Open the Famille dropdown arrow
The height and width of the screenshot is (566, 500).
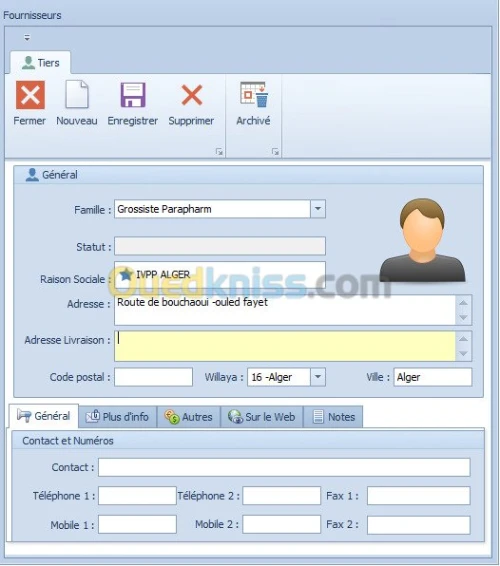(318, 209)
